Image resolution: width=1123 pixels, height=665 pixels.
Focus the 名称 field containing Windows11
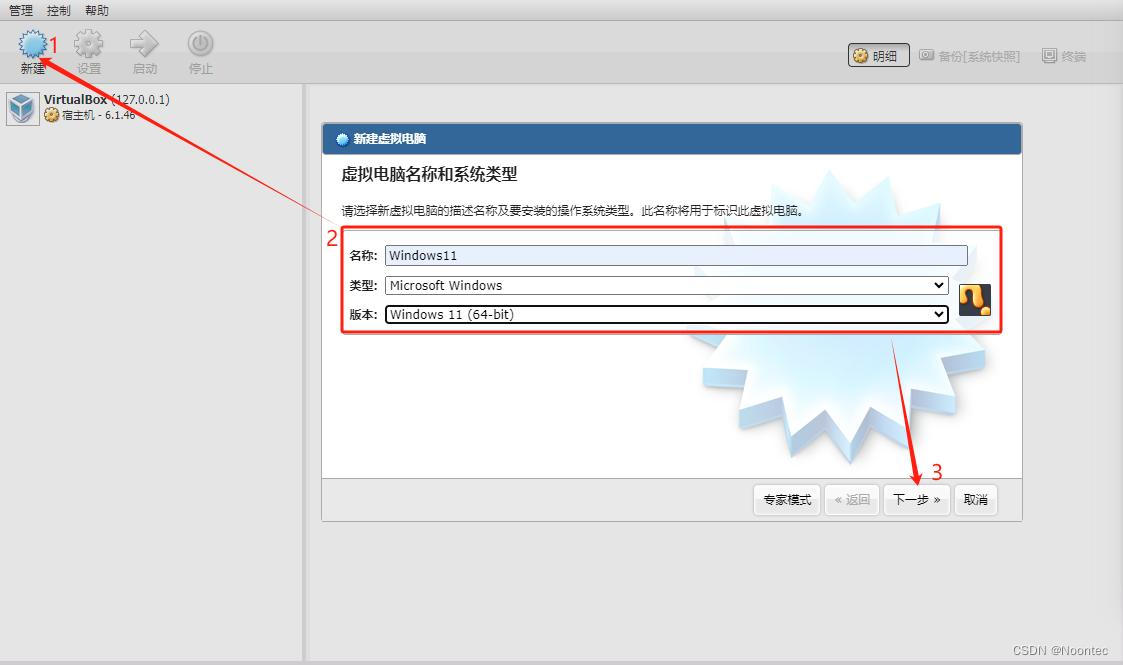676,256
